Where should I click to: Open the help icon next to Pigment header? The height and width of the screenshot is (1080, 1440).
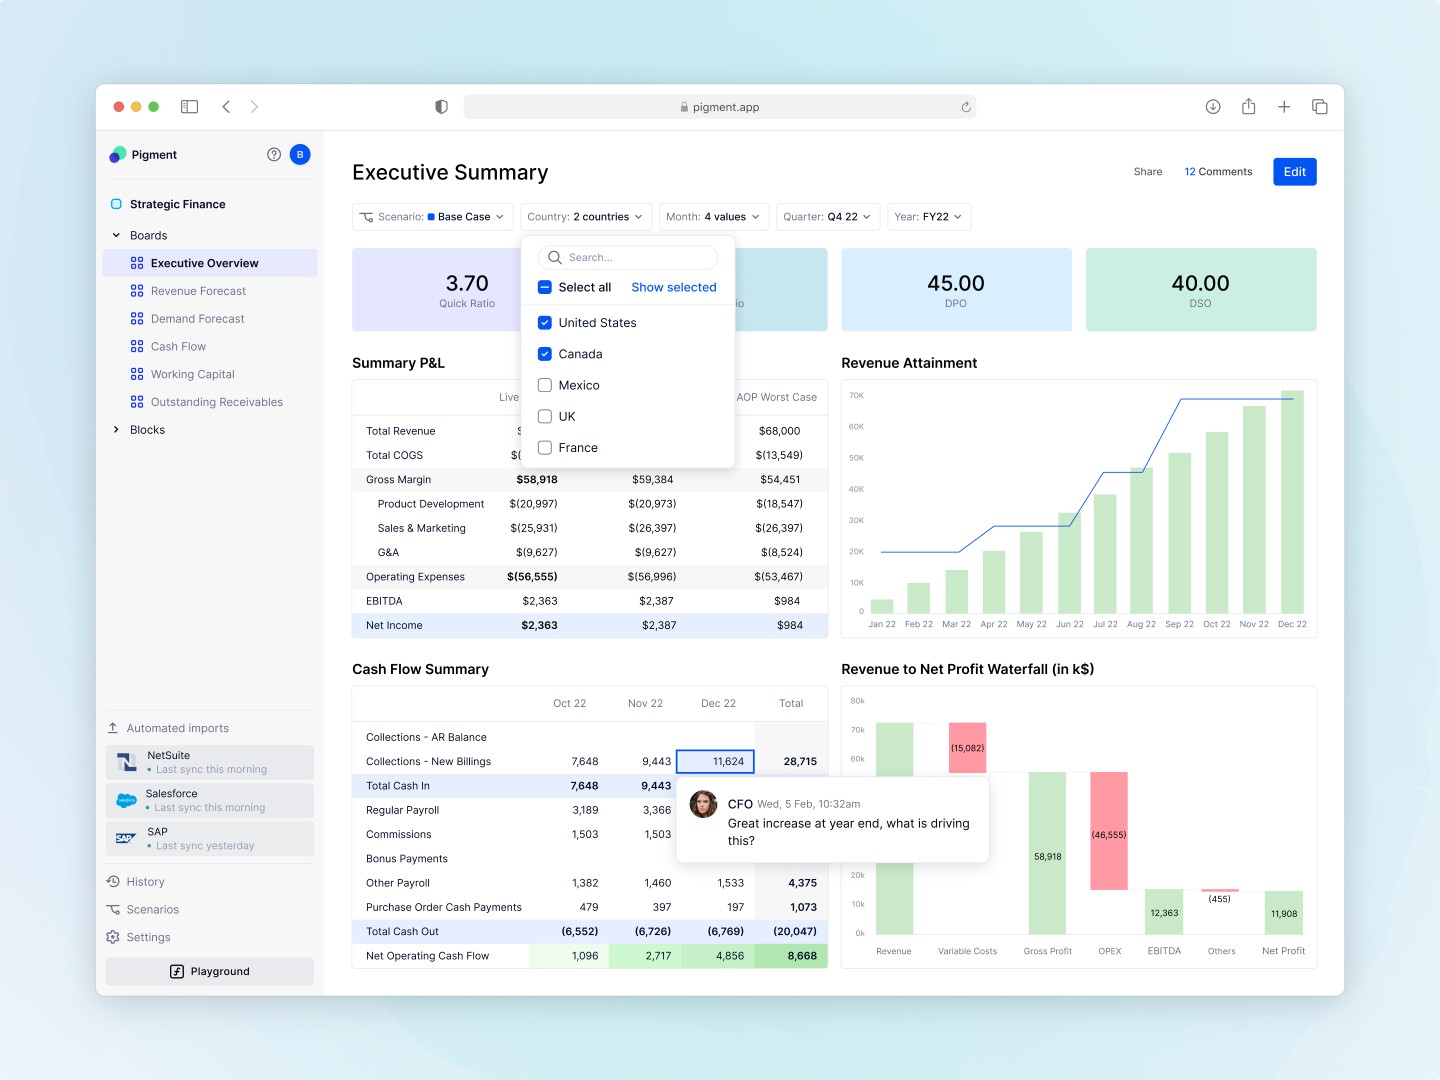[273, 154]
